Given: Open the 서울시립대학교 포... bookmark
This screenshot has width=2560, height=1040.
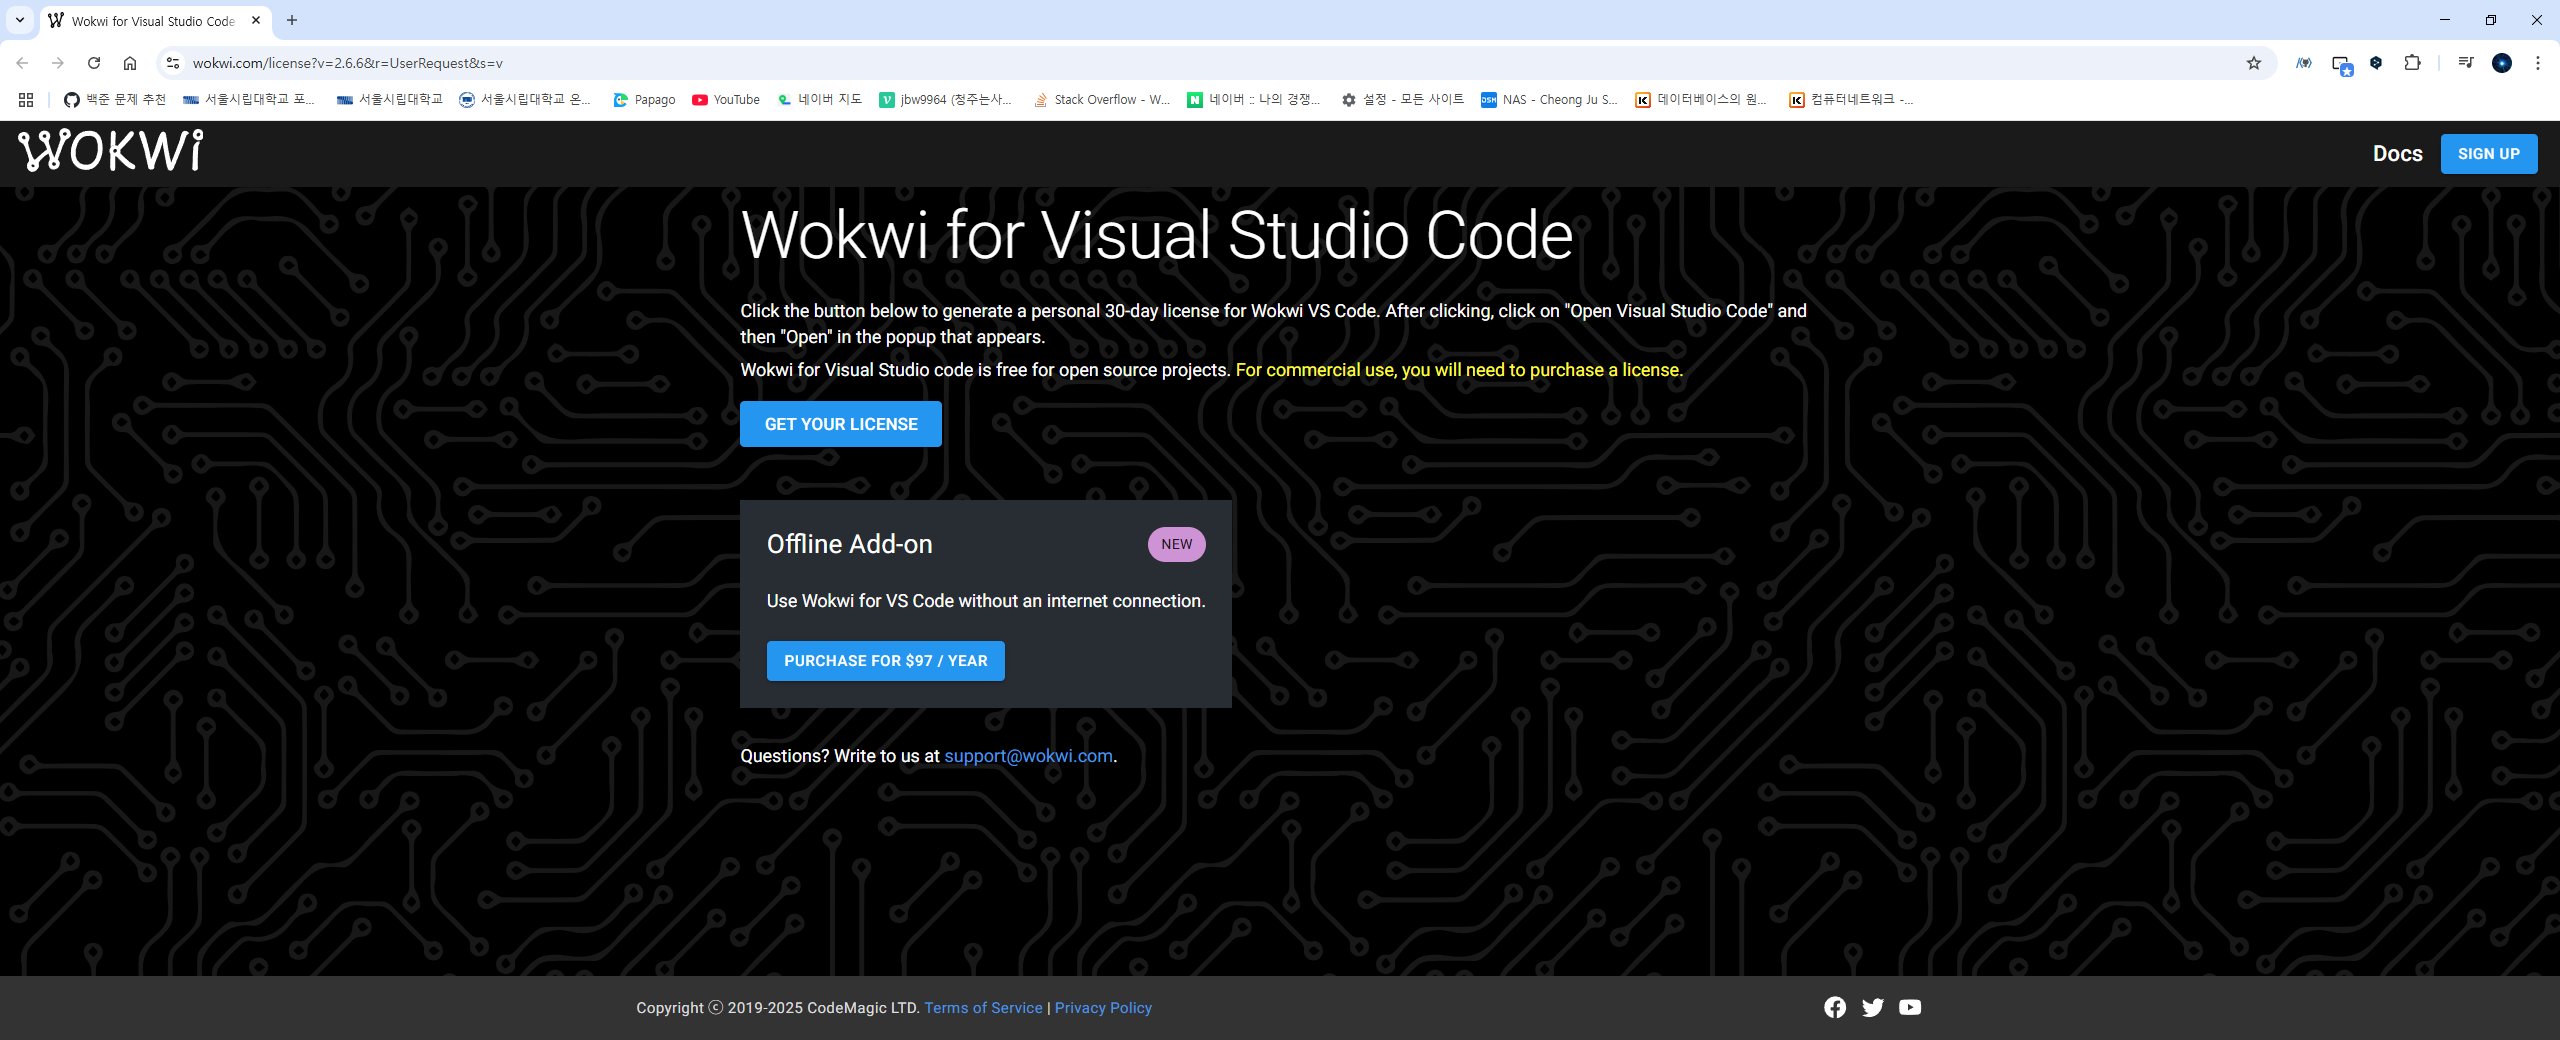Looking at the screenshot, I should click(x=249, y=100).
